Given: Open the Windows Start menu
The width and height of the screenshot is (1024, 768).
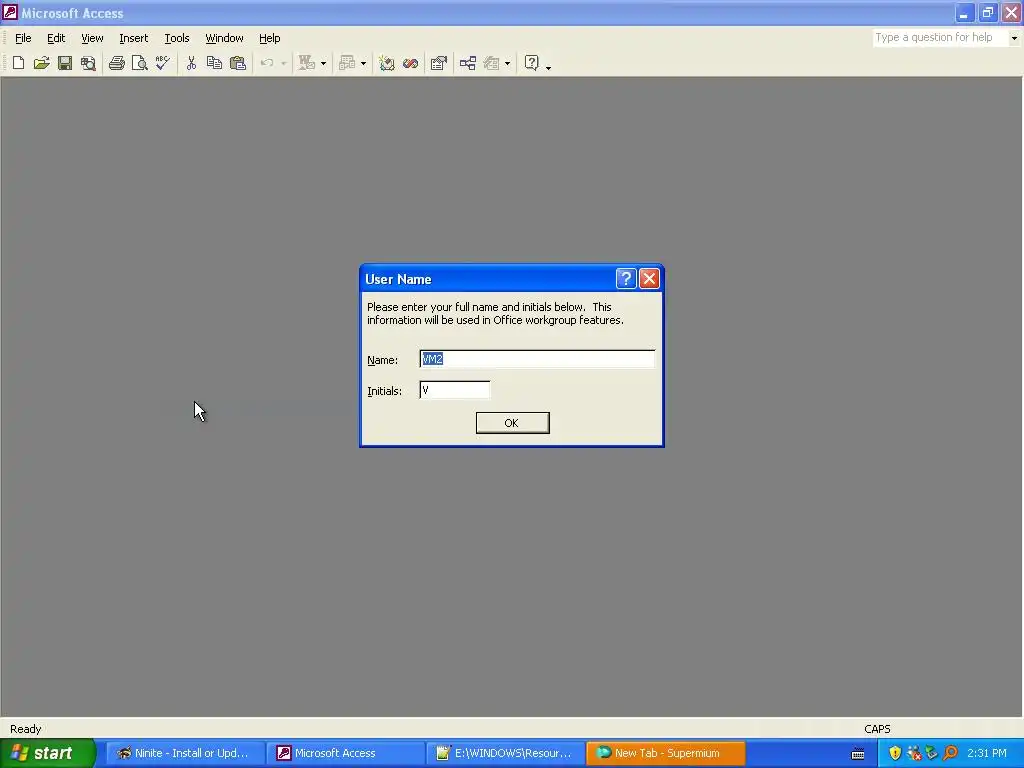Looking at the screenshot, I should [x=47, y=753].
